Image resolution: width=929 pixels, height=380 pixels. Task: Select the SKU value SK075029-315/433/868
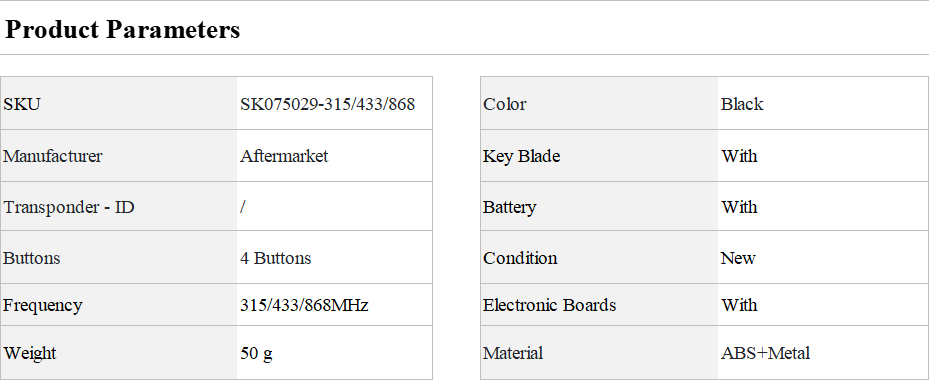coord(328,104)
